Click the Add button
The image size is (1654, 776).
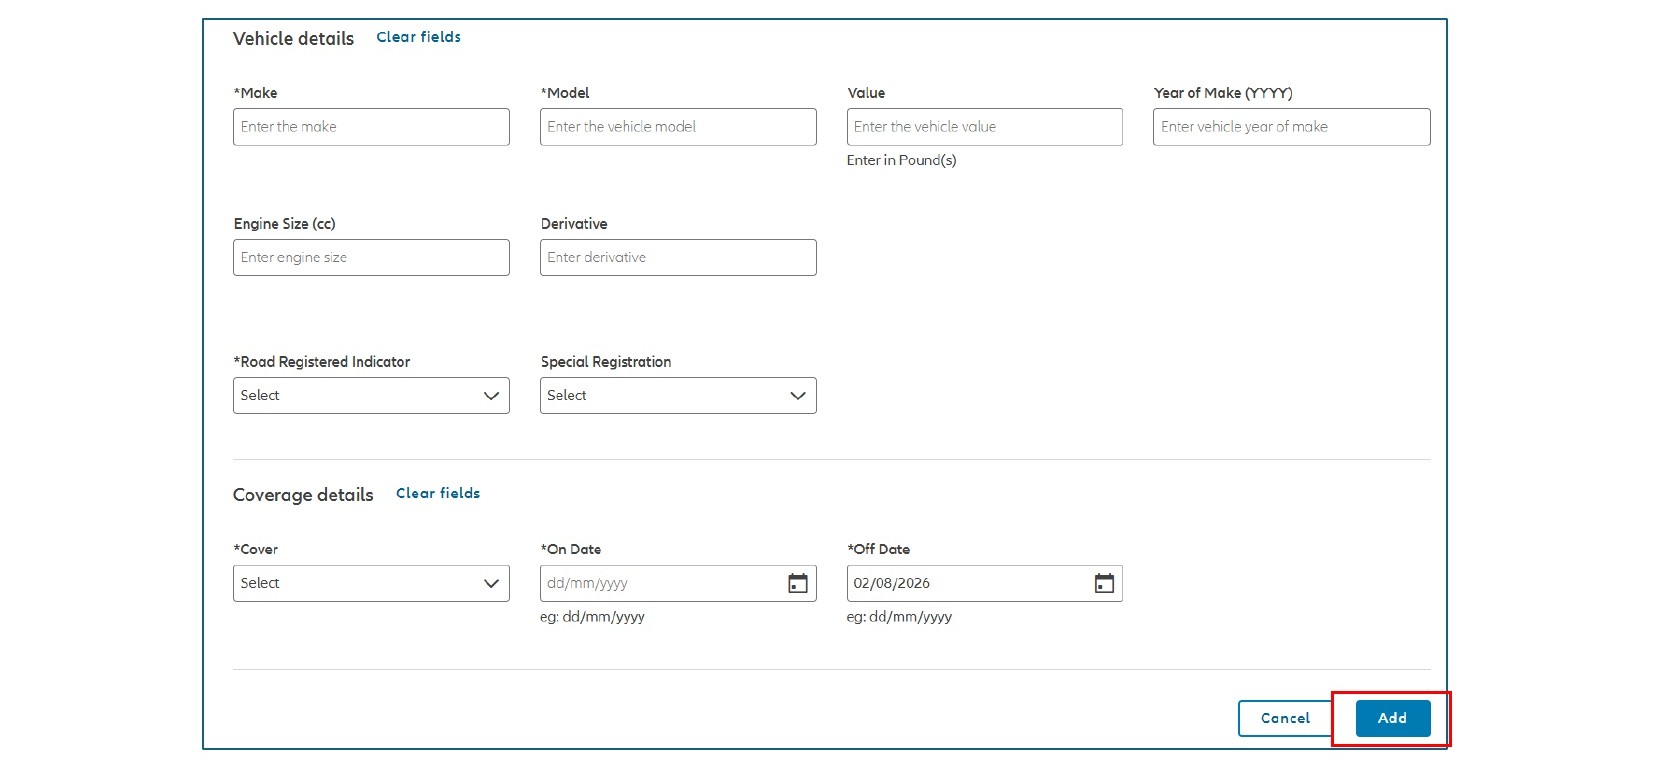(1392, 718)
